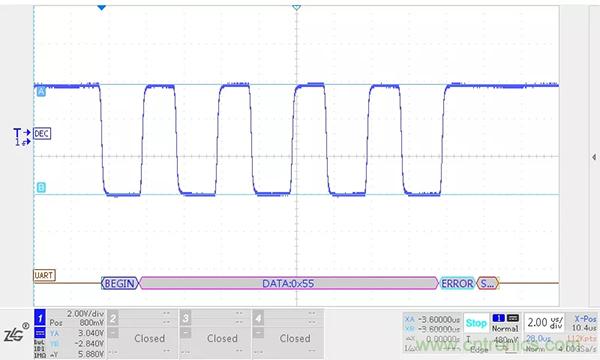Expand the collapsed side panel arrow
Image resolution: width=600 pixels, height=360 pixels.
[x=593, y=157]
